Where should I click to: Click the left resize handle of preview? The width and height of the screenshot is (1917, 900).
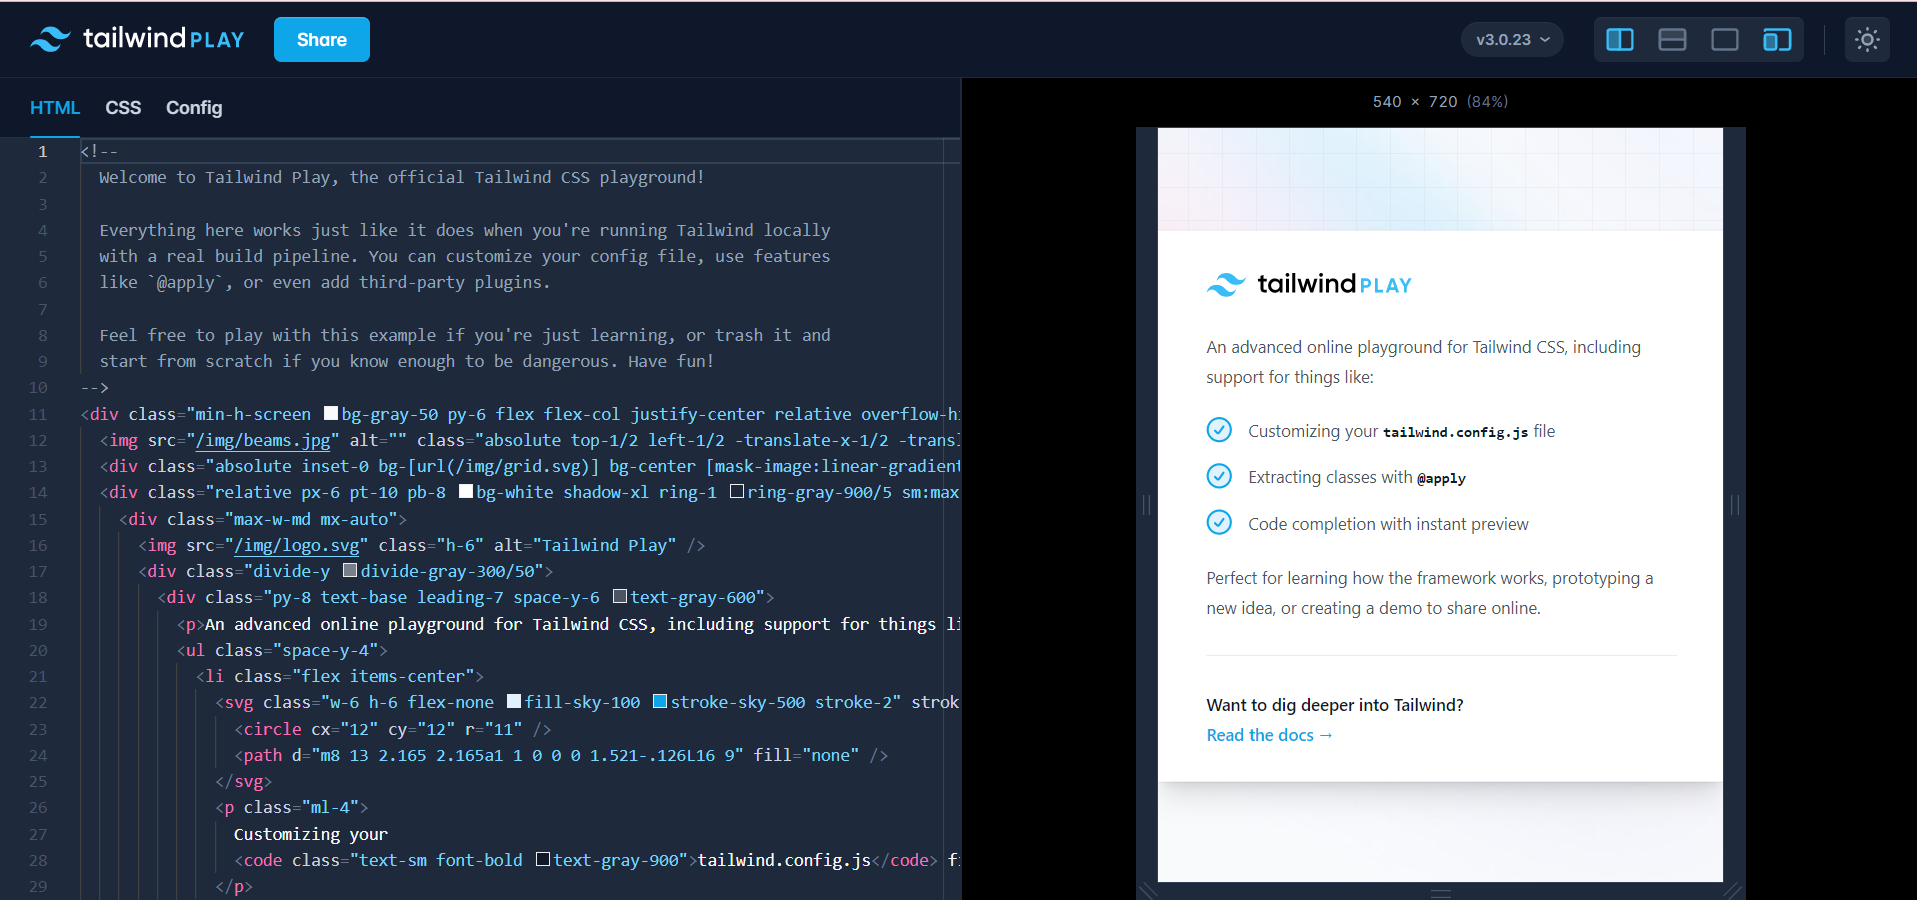(x=1146, y=505)
